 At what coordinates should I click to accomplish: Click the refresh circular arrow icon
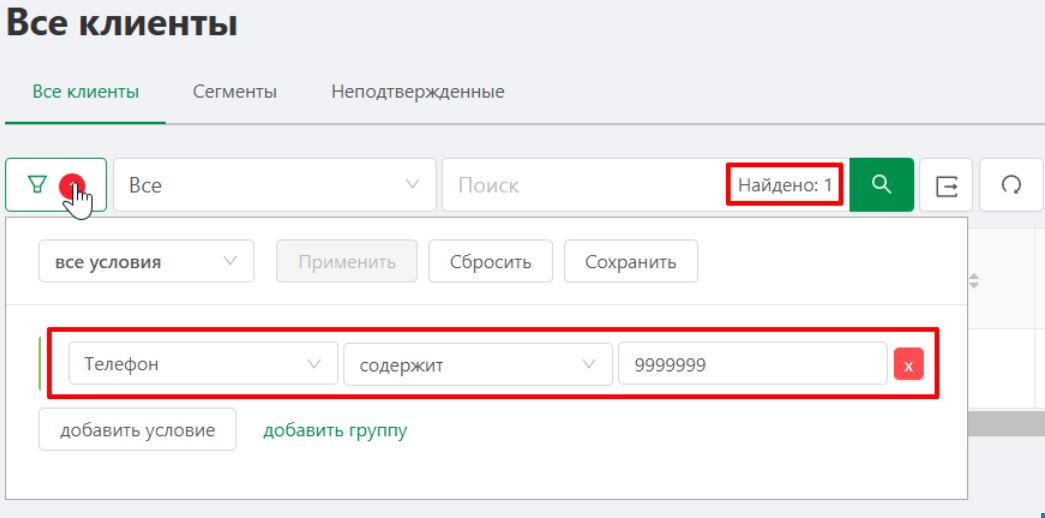coord(1011,185)
